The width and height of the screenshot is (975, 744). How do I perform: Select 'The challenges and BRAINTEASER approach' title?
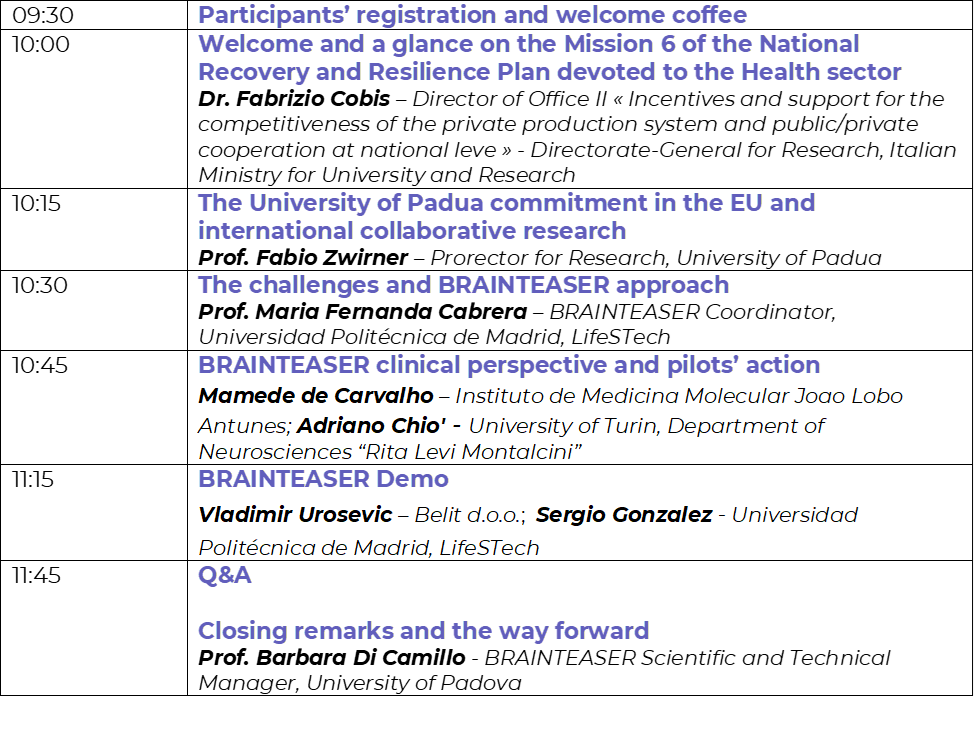pos(463,285)
